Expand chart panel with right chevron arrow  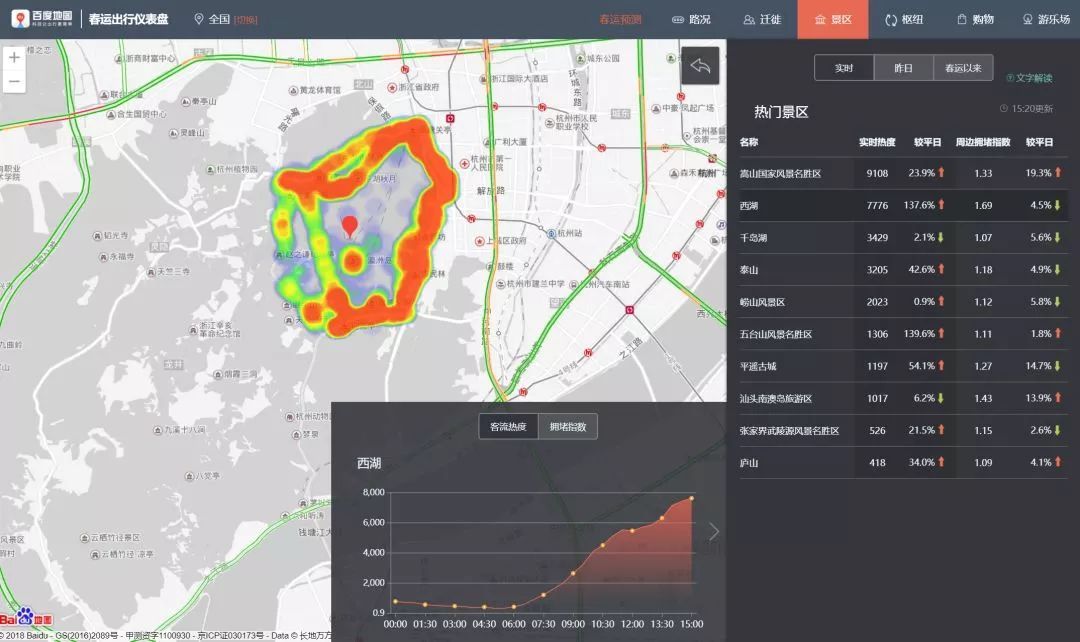coord(713,531)
